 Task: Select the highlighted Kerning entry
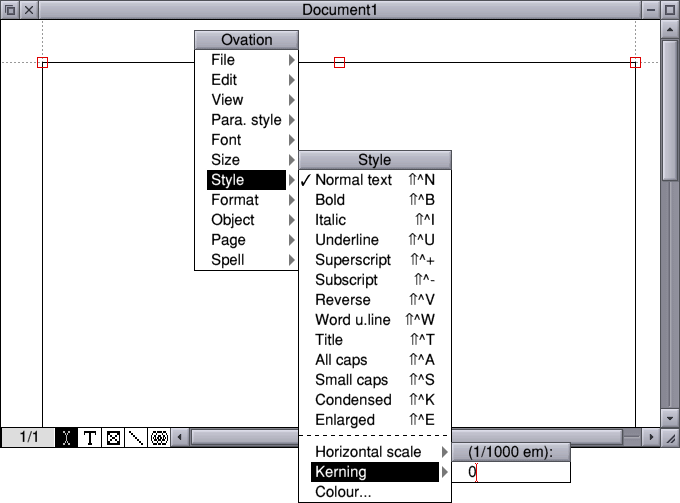375,472
